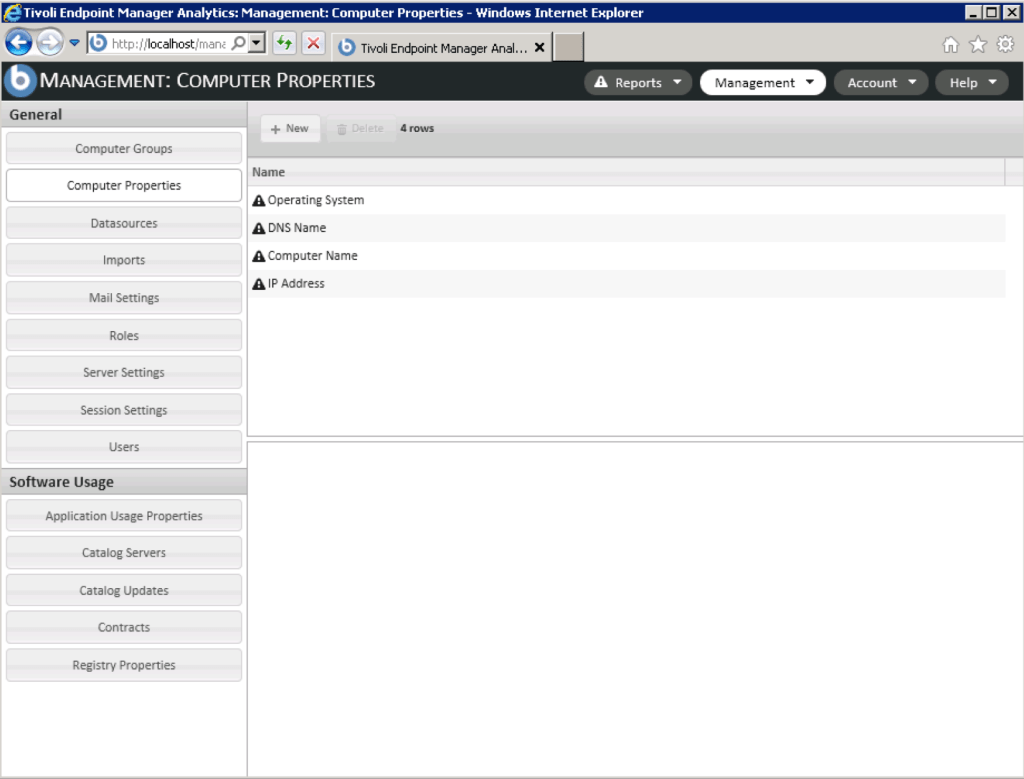Image resolution: width=1024 pixels, height=779 pixels.
Task: Open the browser Tools gear icon
Action: click(1005, 45)
